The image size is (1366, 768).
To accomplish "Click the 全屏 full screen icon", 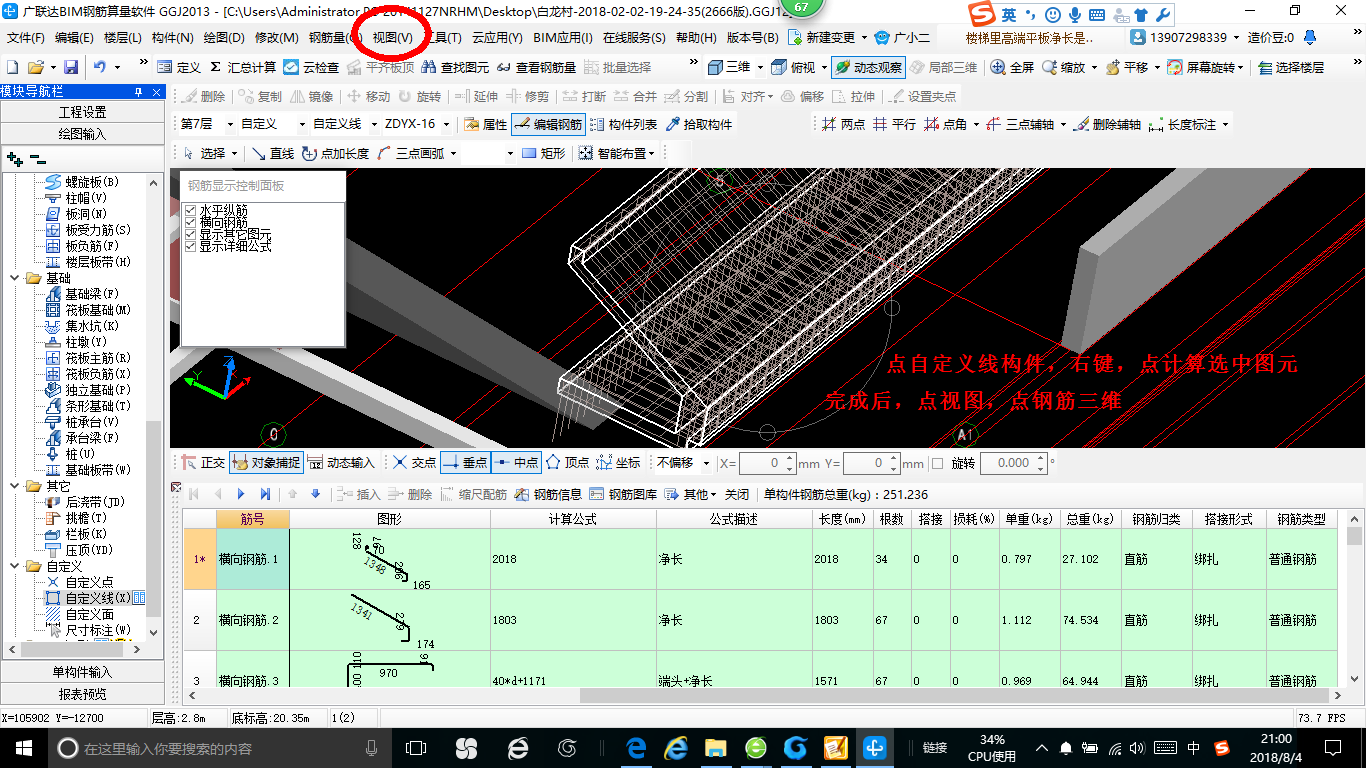I will click(x=1012, y=67).
